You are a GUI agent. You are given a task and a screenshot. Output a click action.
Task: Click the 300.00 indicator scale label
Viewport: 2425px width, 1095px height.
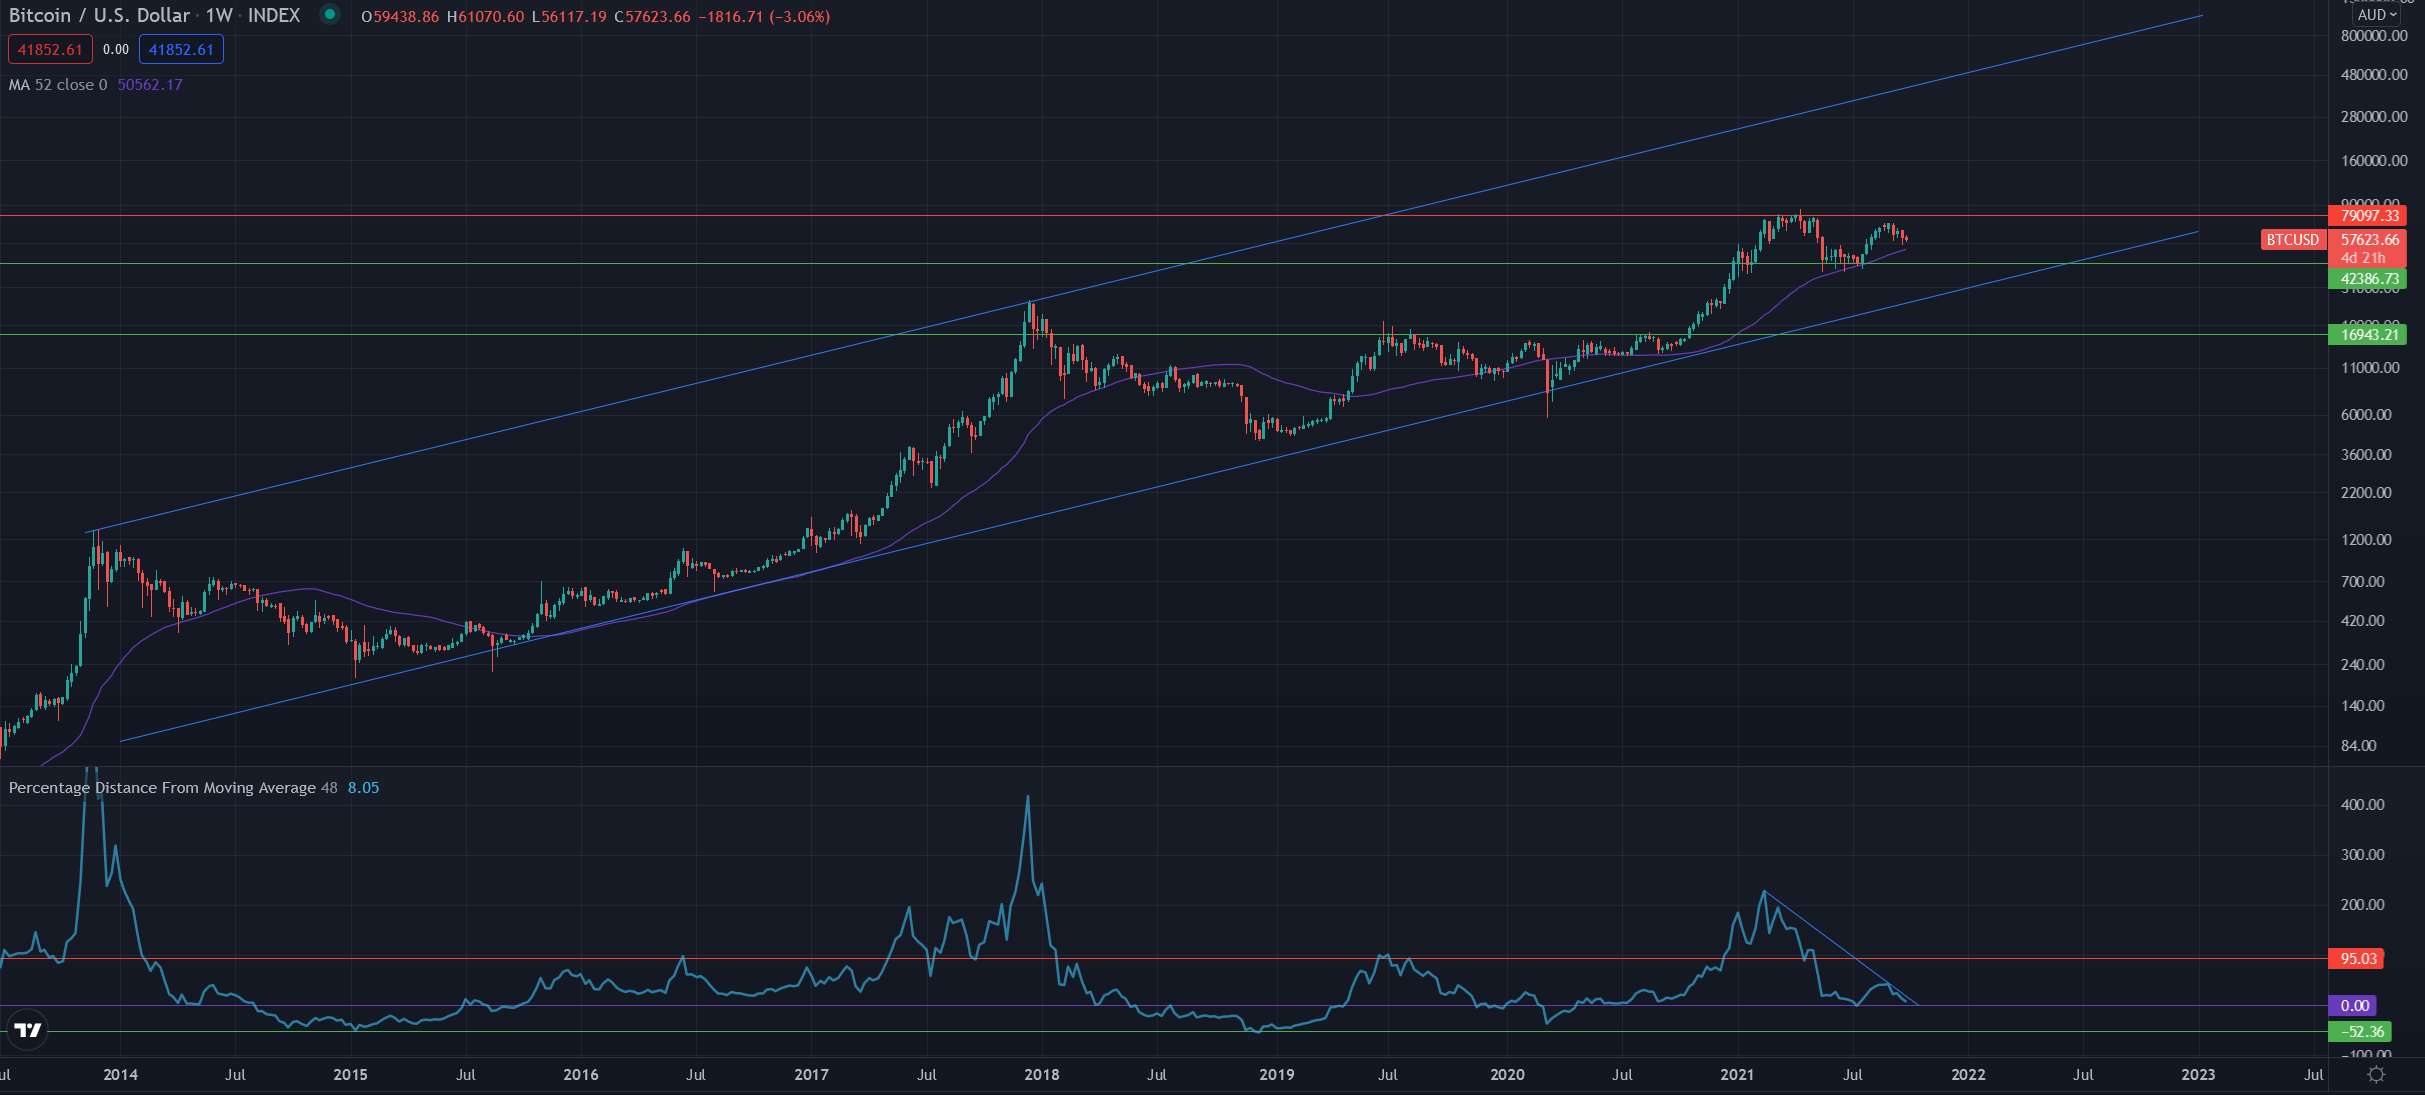click(2362, 855)
